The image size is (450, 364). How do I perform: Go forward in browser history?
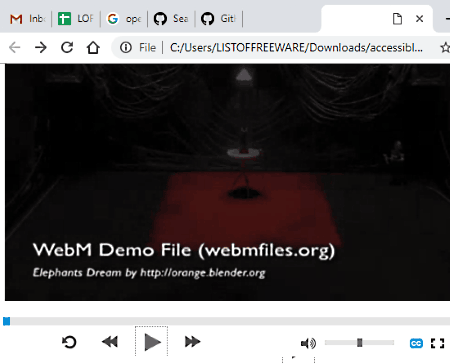click(x=41, y=48)
